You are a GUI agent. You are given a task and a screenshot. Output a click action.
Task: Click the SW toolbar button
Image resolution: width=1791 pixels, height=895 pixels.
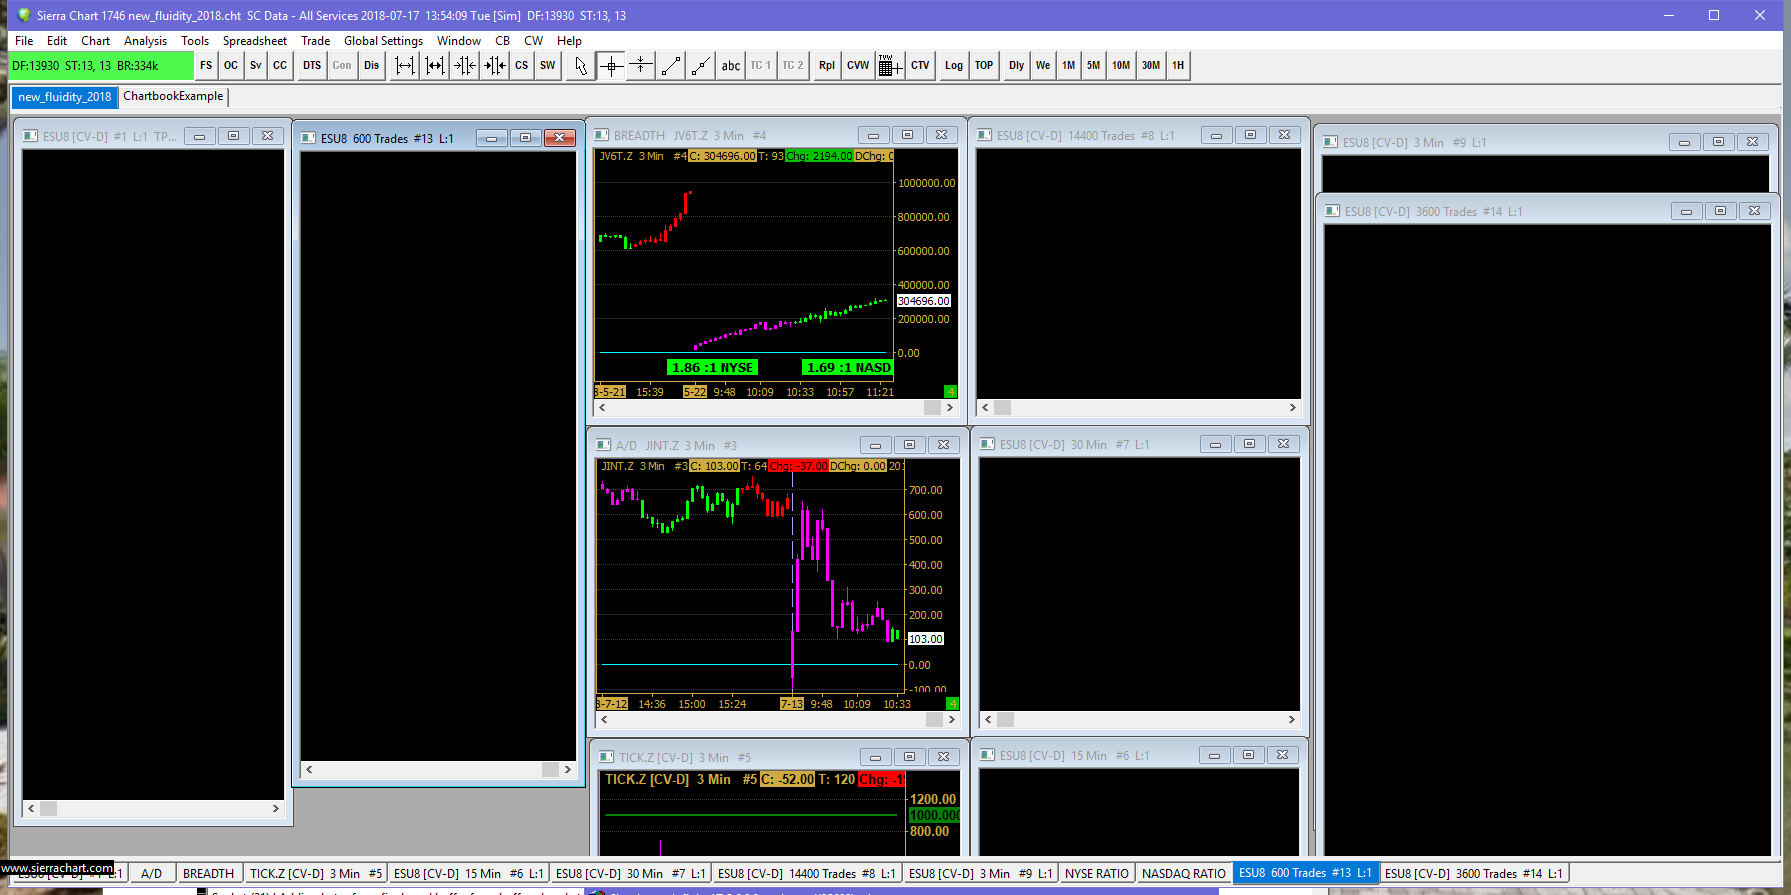pos(548,66)
